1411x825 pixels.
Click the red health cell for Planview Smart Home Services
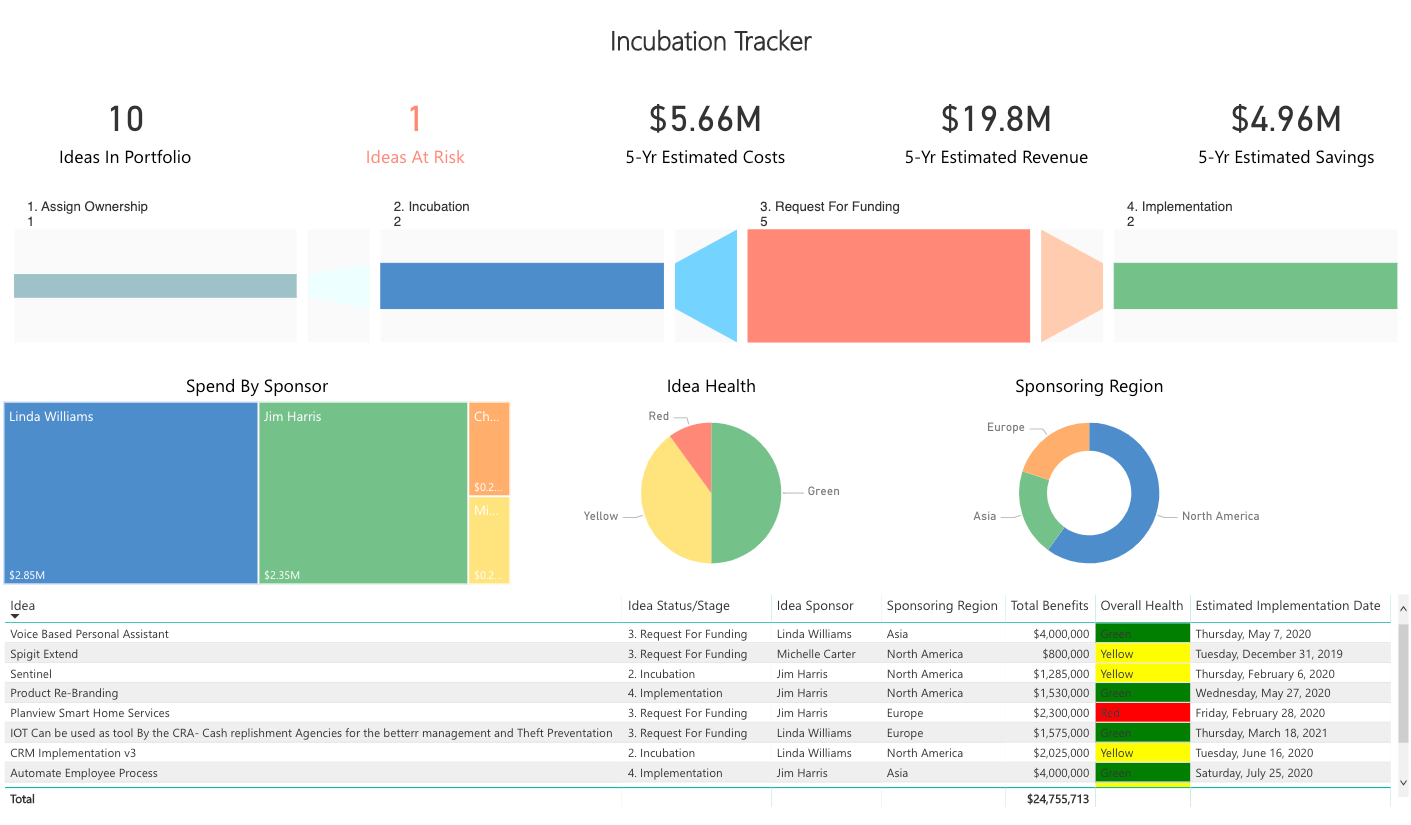(1142, 712)
